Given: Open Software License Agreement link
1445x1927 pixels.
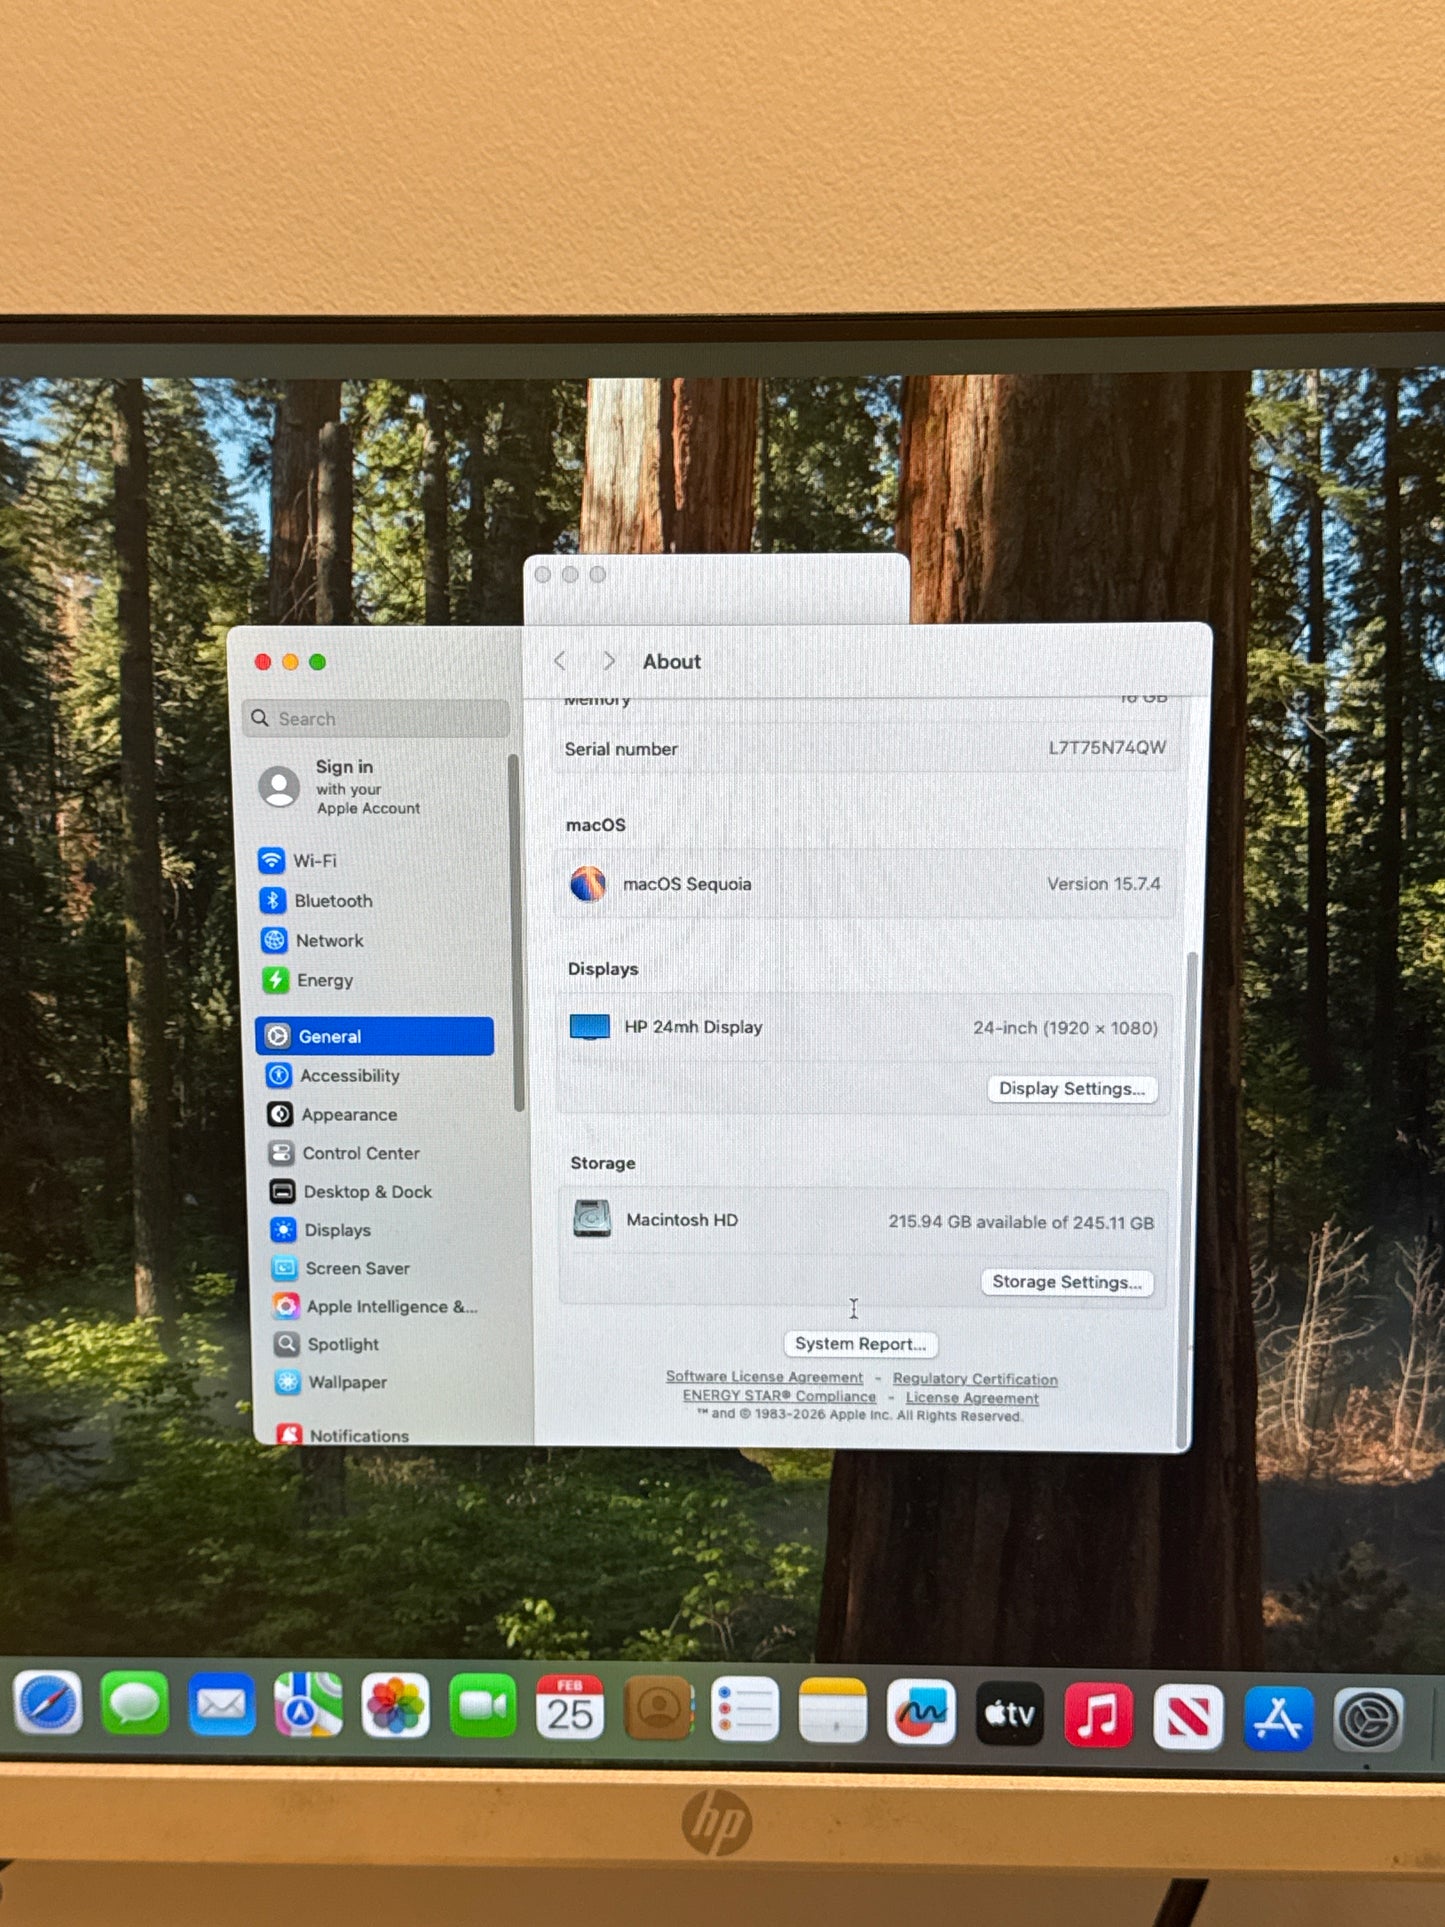Looking at the screenshot, I should (x=764, y=1377).
